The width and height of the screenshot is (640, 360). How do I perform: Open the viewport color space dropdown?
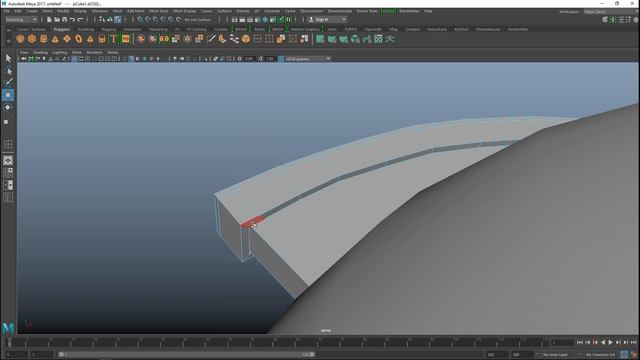click(308, 59)
